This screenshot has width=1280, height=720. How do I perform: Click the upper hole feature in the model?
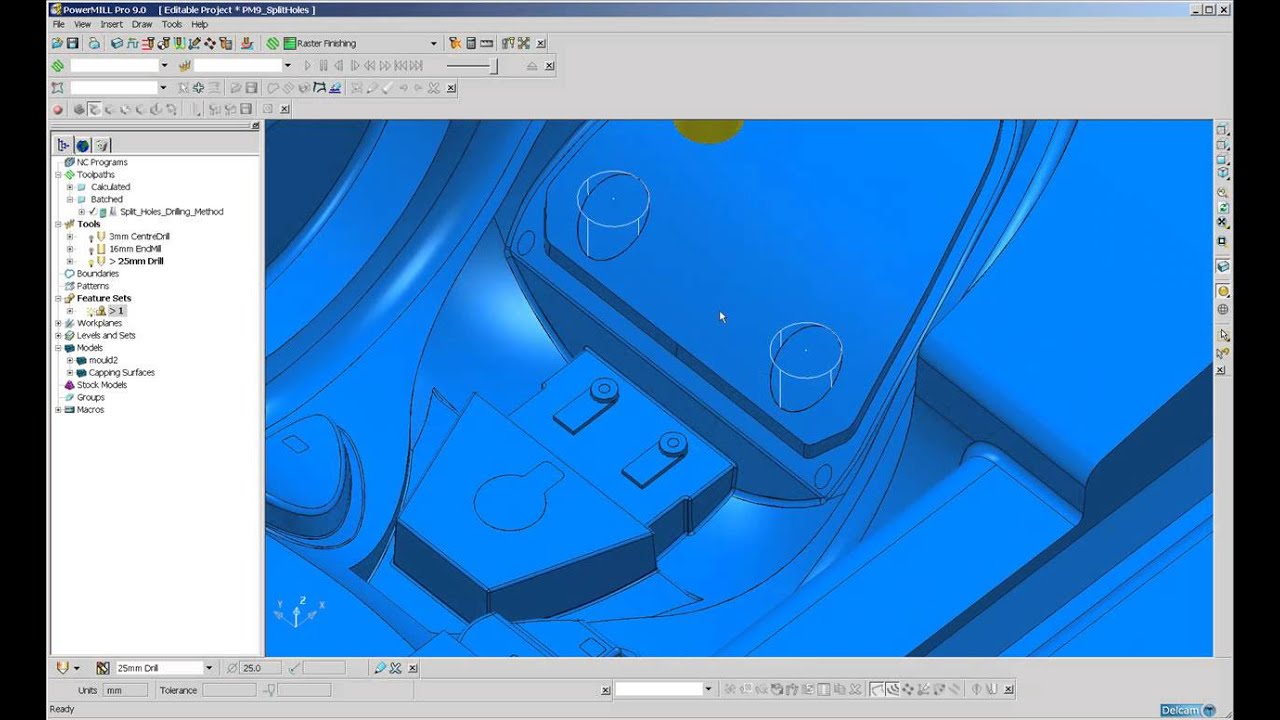coord(613,215)
